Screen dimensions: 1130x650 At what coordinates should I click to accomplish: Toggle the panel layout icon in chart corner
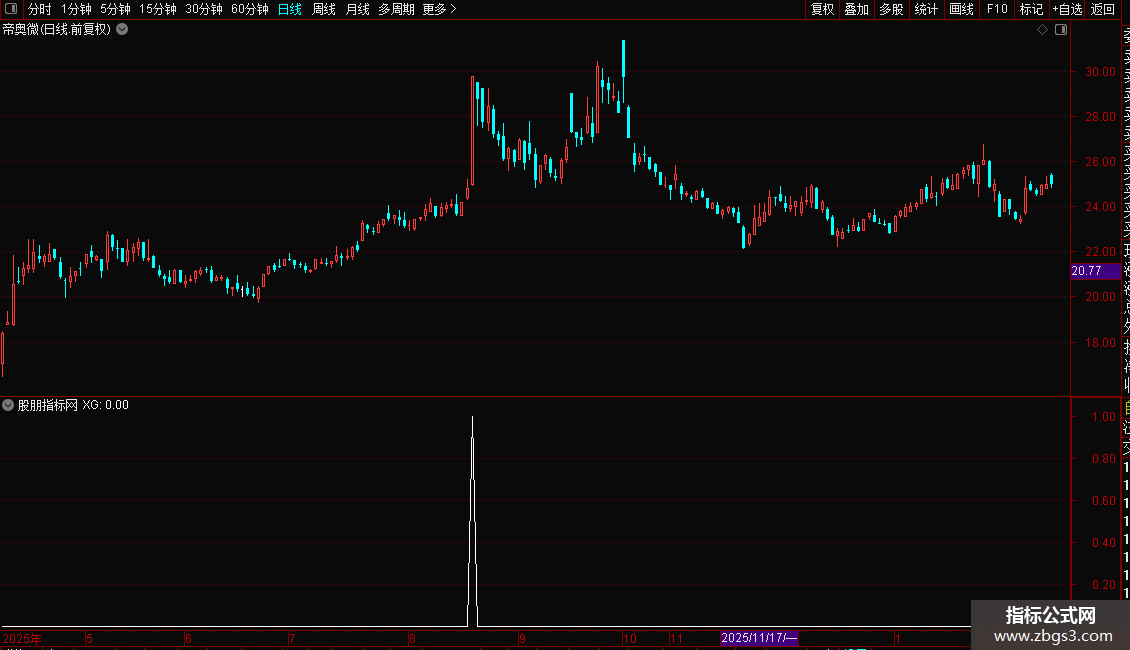(x=1061, y=30)
